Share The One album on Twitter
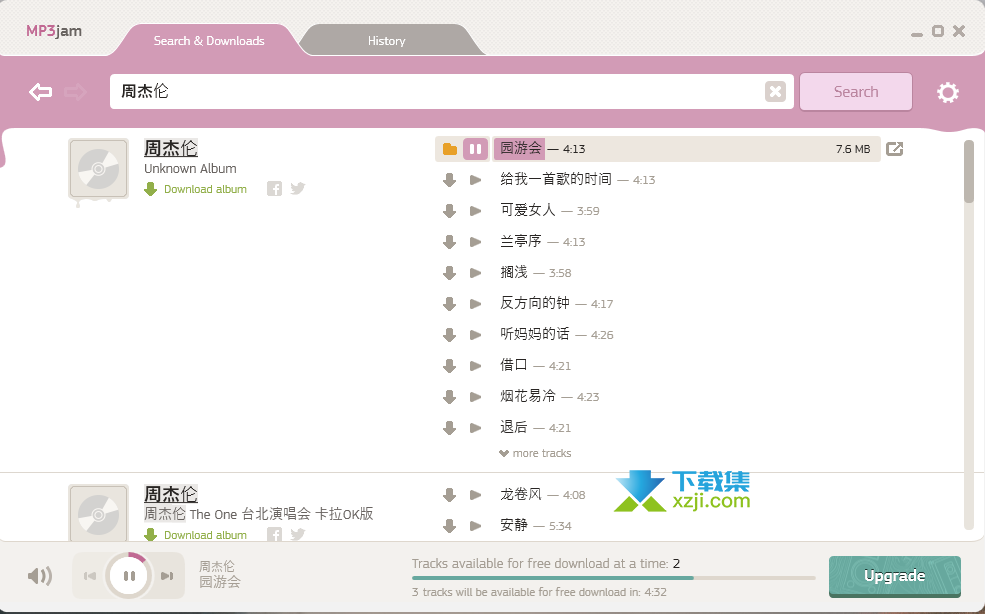 298,534
